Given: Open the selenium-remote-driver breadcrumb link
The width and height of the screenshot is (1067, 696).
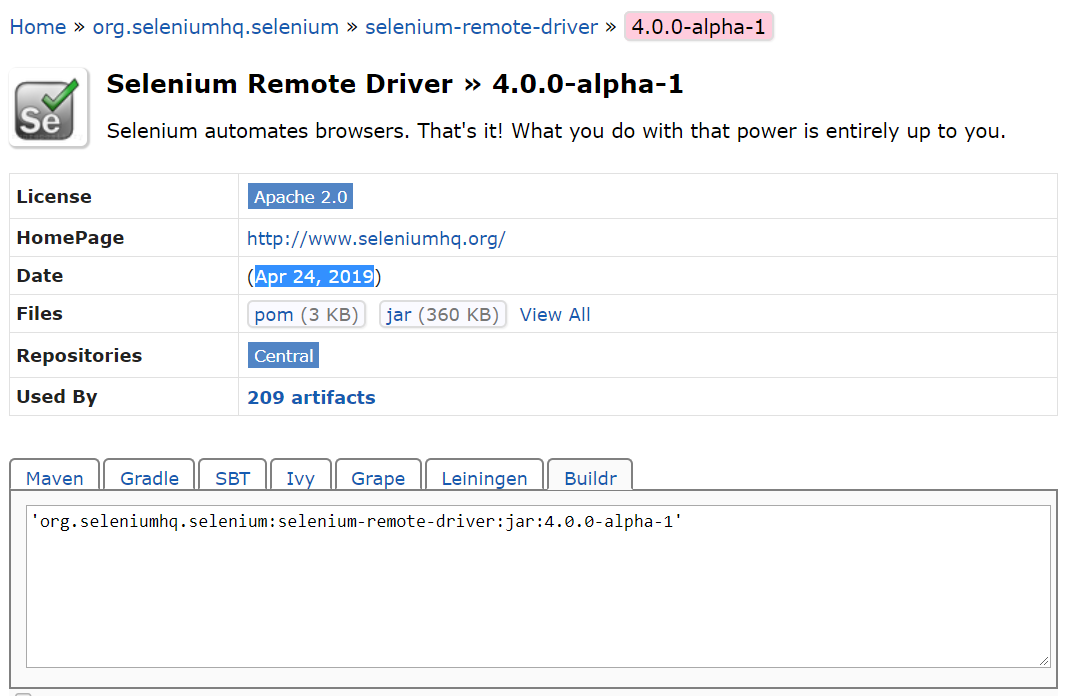Looking at the screenshot, I should 481,26.
